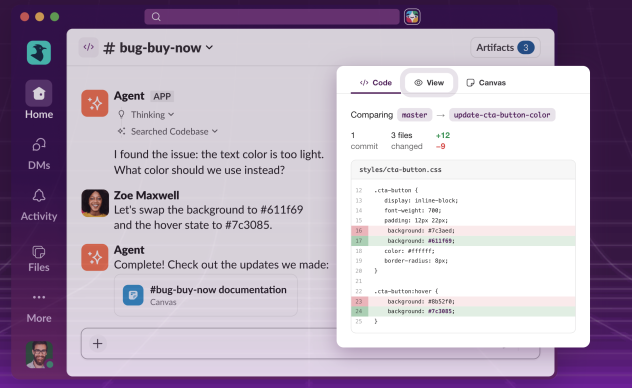Open DMs from the sidebar
632x388 pixels.
click(x=39, y=154)
